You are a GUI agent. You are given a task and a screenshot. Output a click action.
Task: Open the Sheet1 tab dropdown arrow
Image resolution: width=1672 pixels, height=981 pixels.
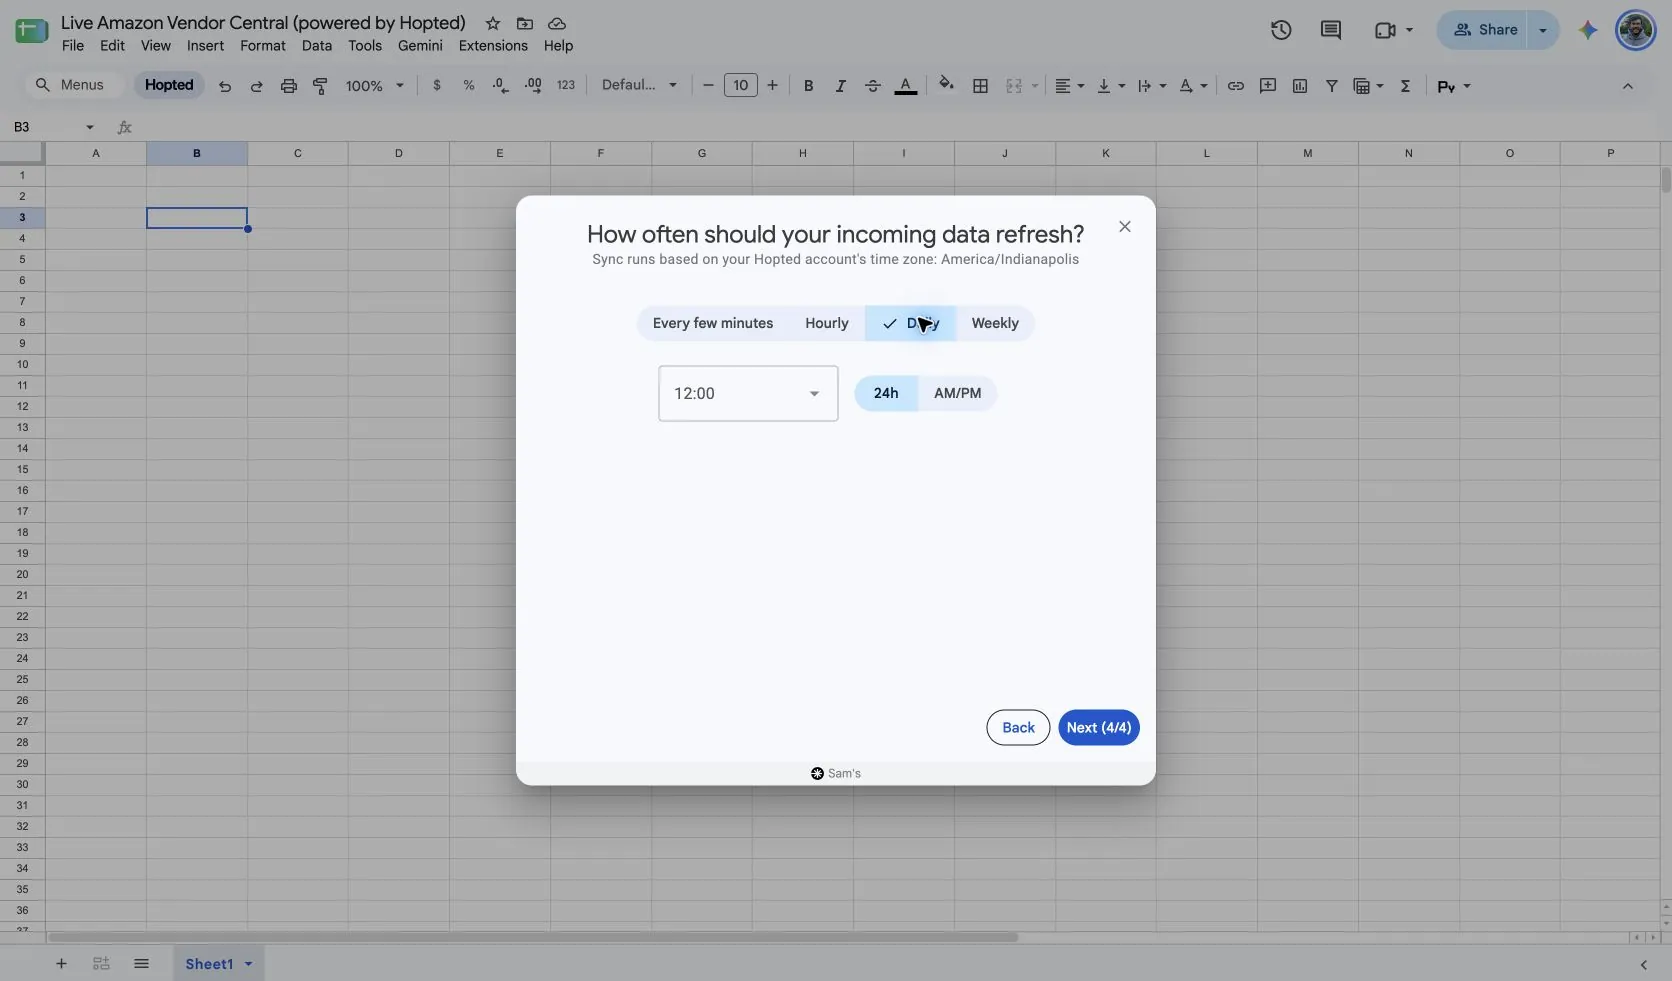point(248,964)
